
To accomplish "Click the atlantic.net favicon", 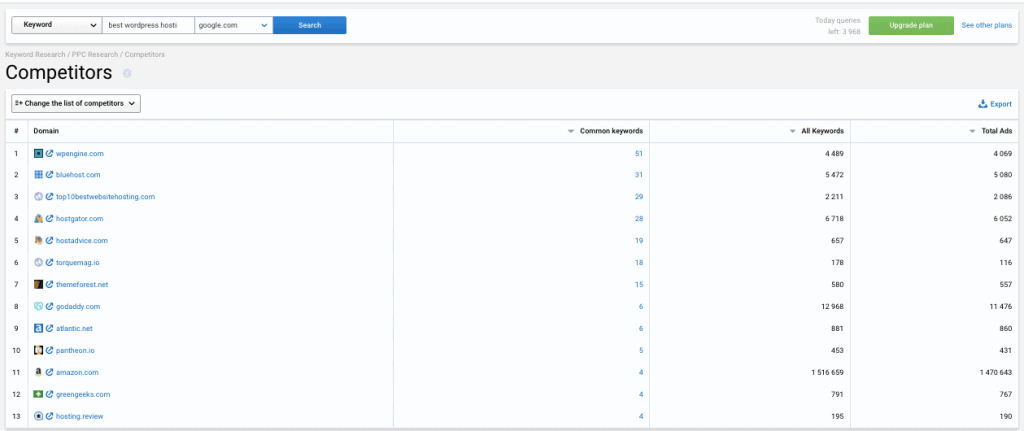I will (x=39, y=328).
